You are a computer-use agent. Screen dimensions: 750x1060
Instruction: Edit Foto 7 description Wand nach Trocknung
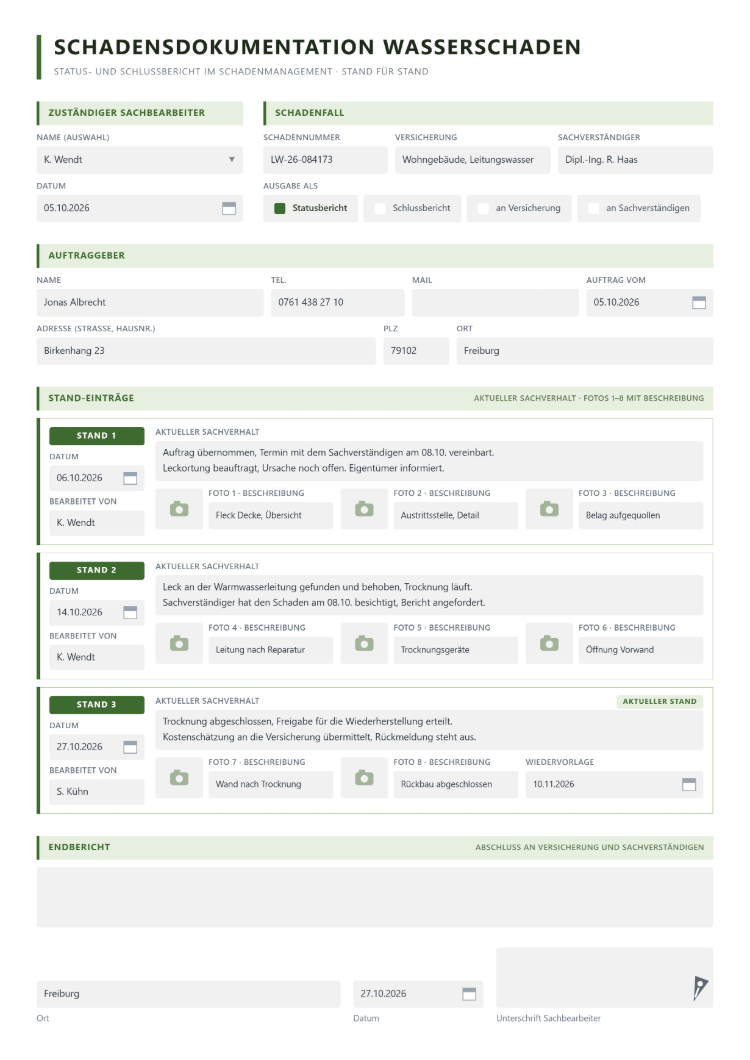pos(271,784)
